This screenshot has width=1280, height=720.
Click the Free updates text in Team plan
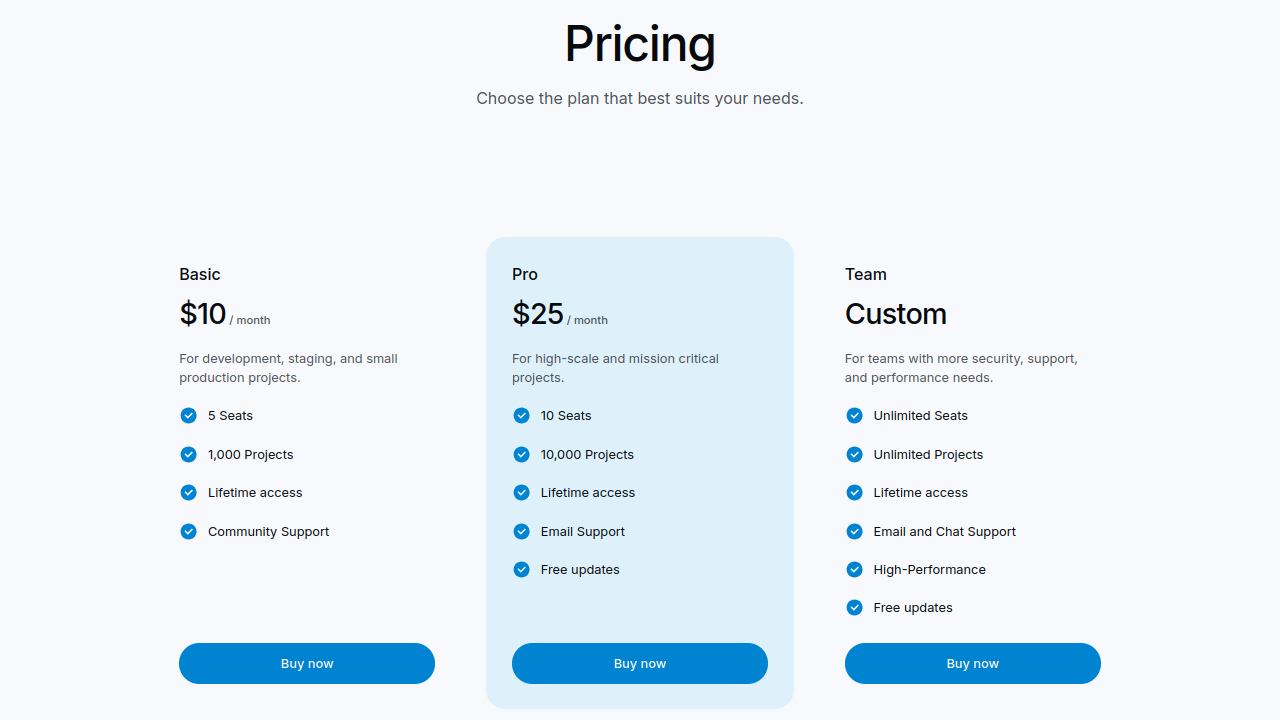click(913, 607)
